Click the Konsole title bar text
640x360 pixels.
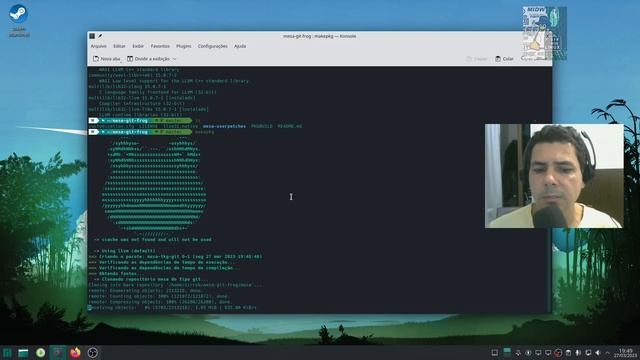pos(320,36)
